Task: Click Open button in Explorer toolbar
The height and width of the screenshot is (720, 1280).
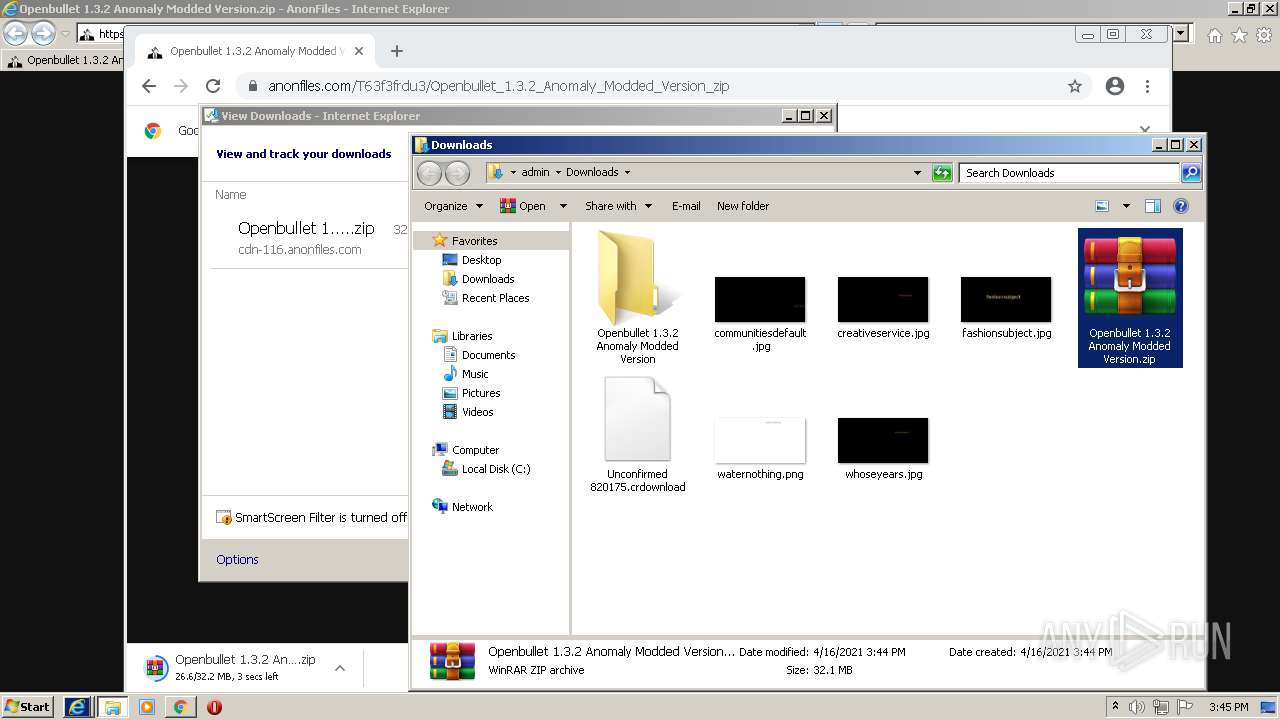Action: (523, 206)
